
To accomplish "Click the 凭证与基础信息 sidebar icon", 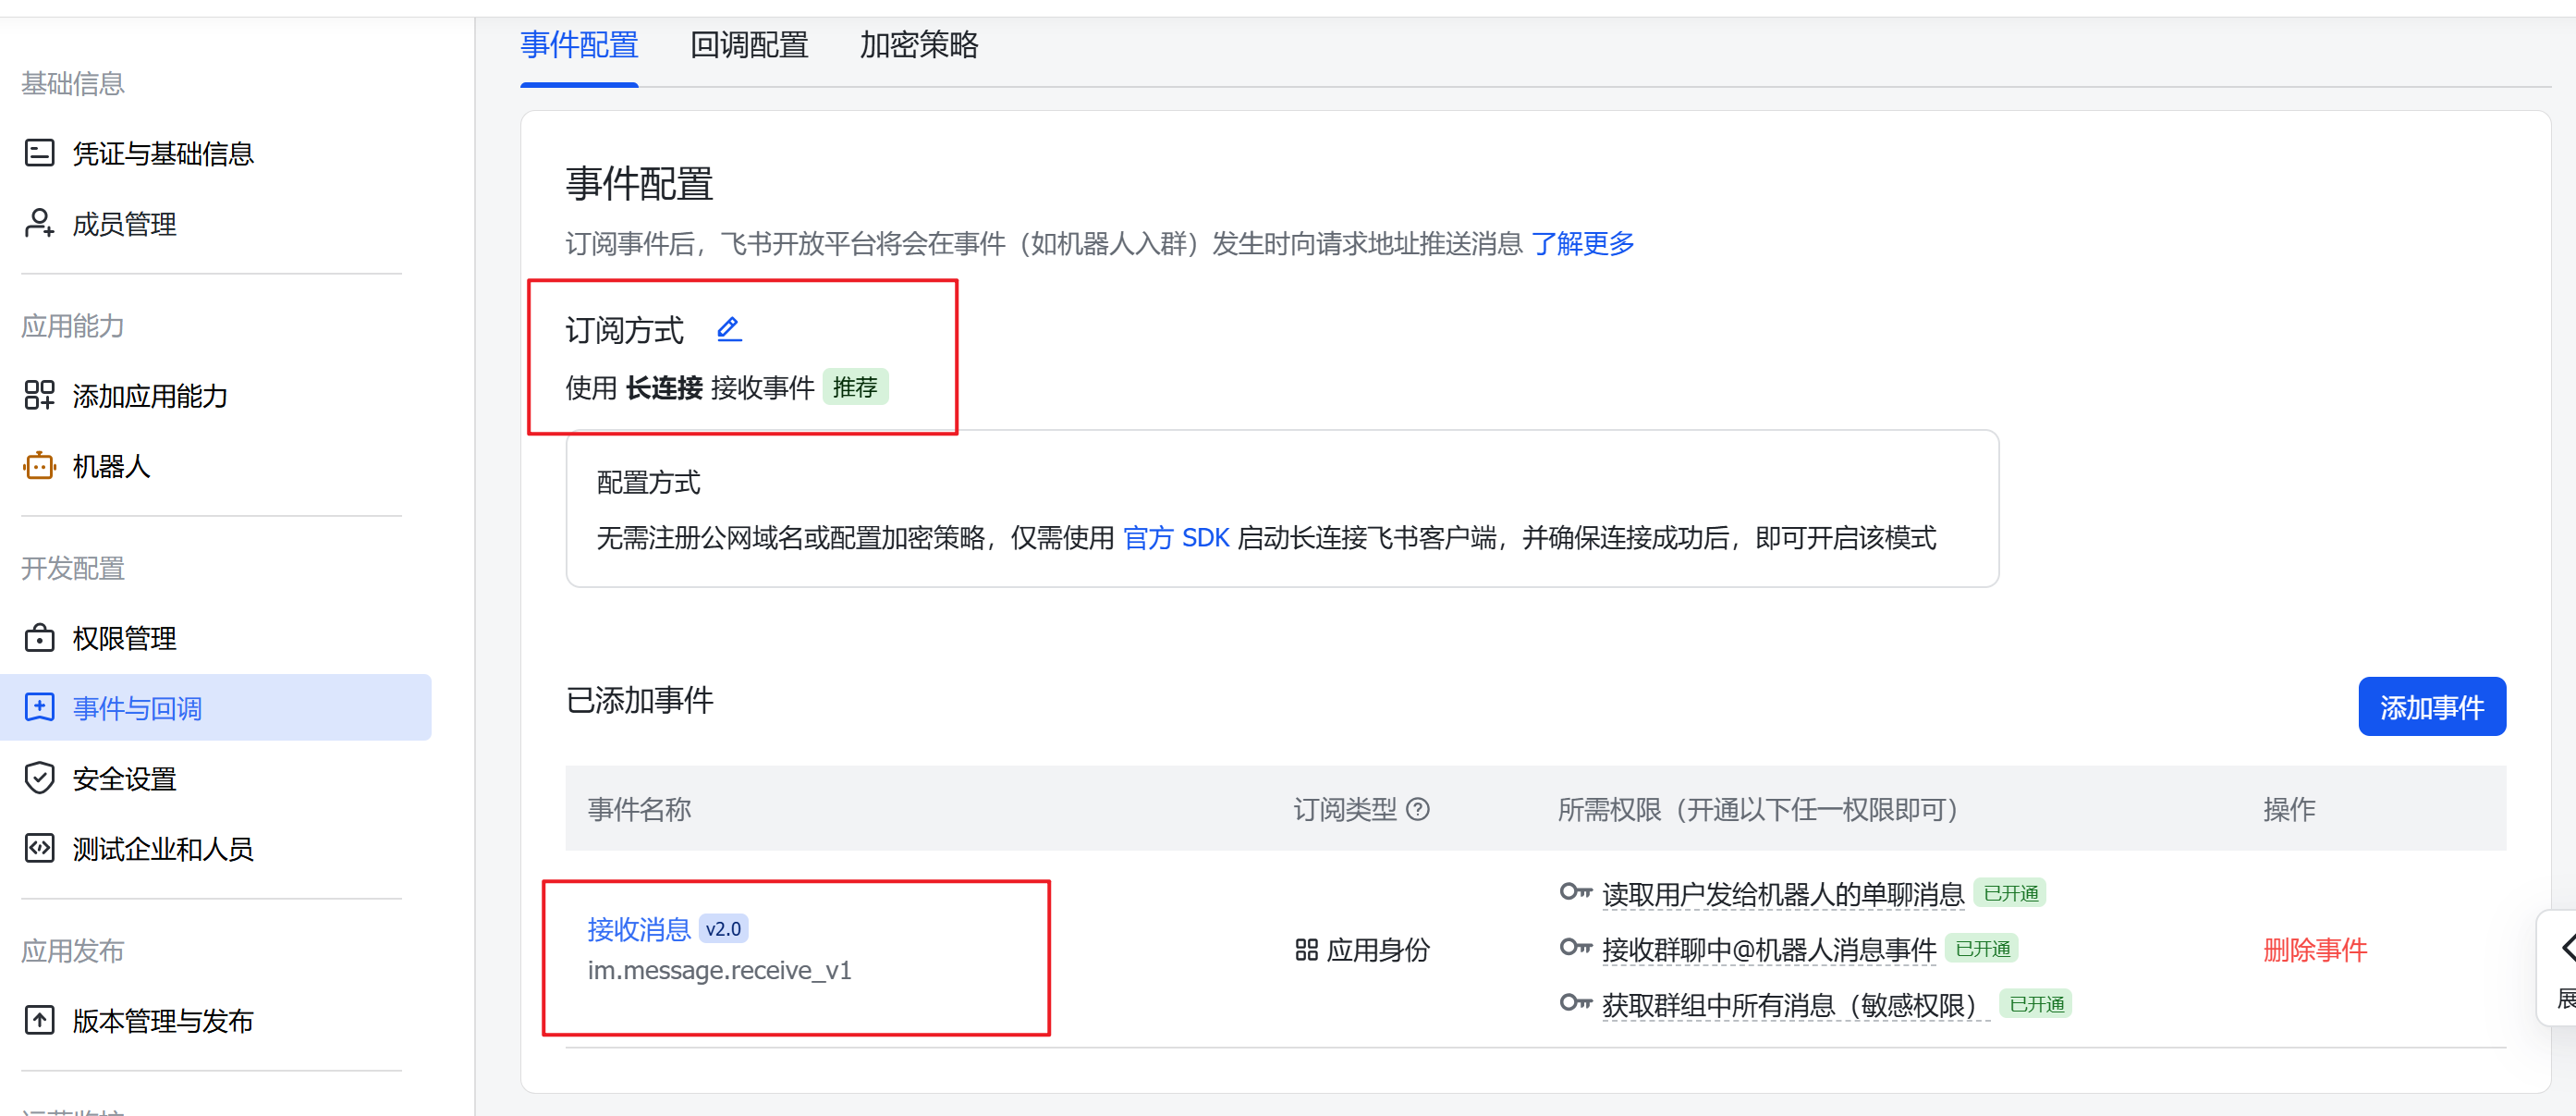I will [39, 153].
